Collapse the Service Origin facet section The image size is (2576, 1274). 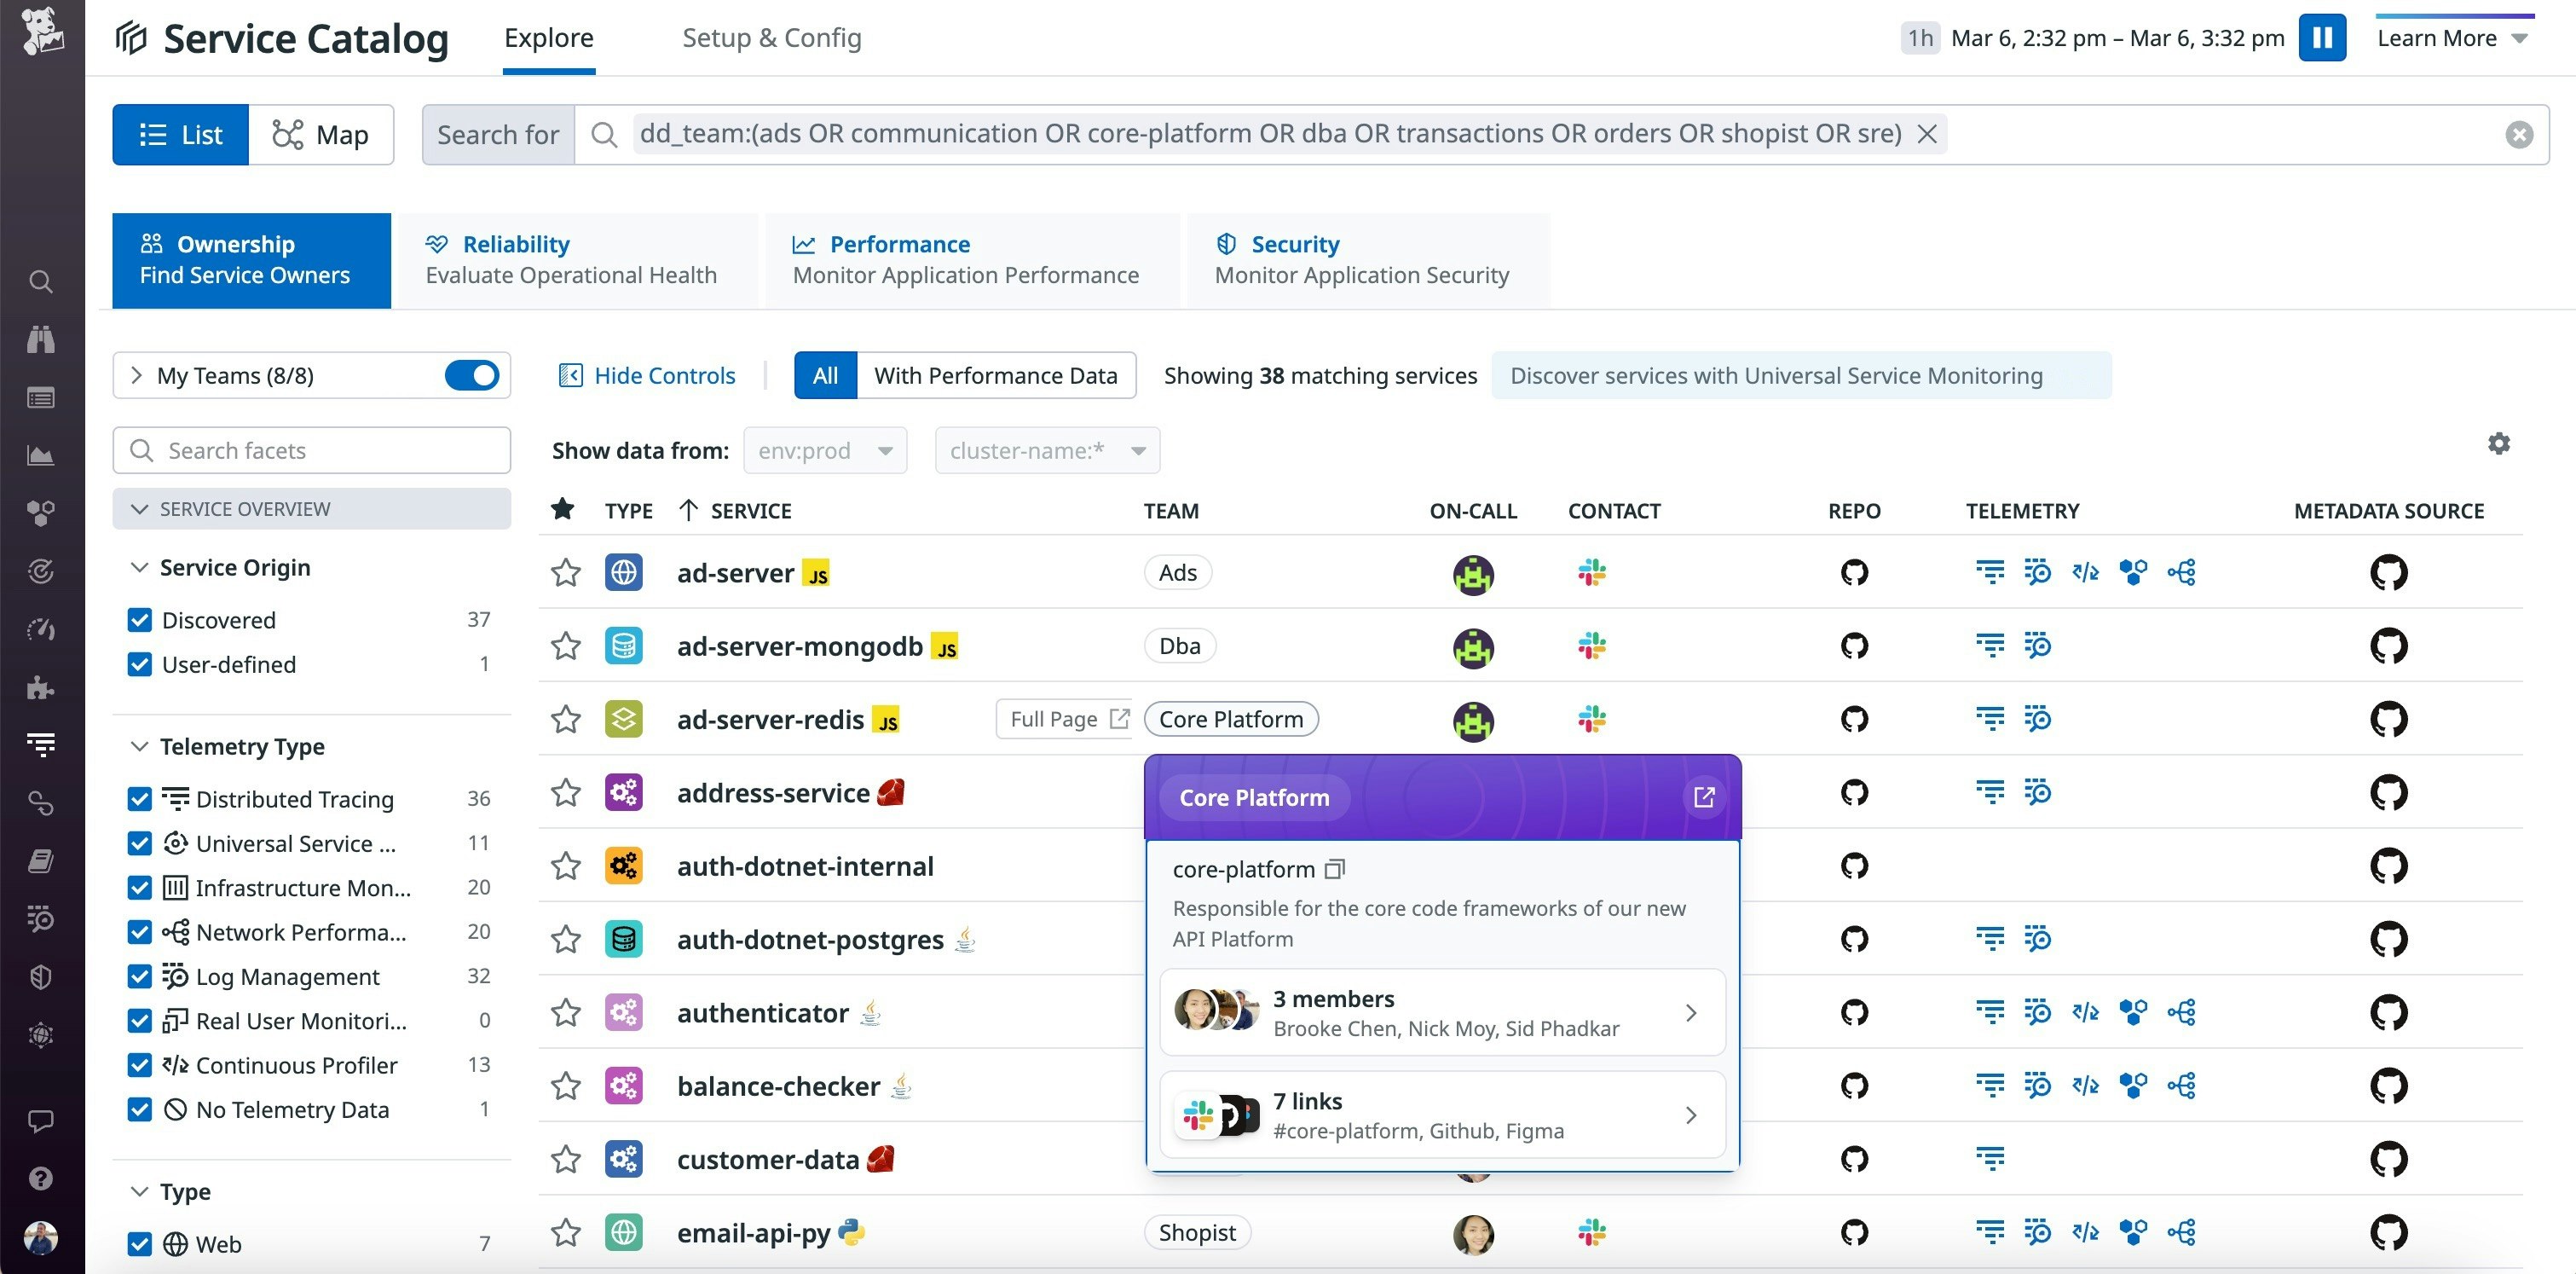[x=140, y=567]
